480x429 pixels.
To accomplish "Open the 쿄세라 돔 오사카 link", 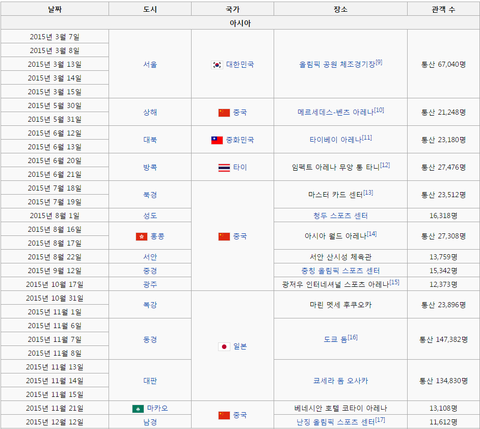I will [x=341, y=381].
